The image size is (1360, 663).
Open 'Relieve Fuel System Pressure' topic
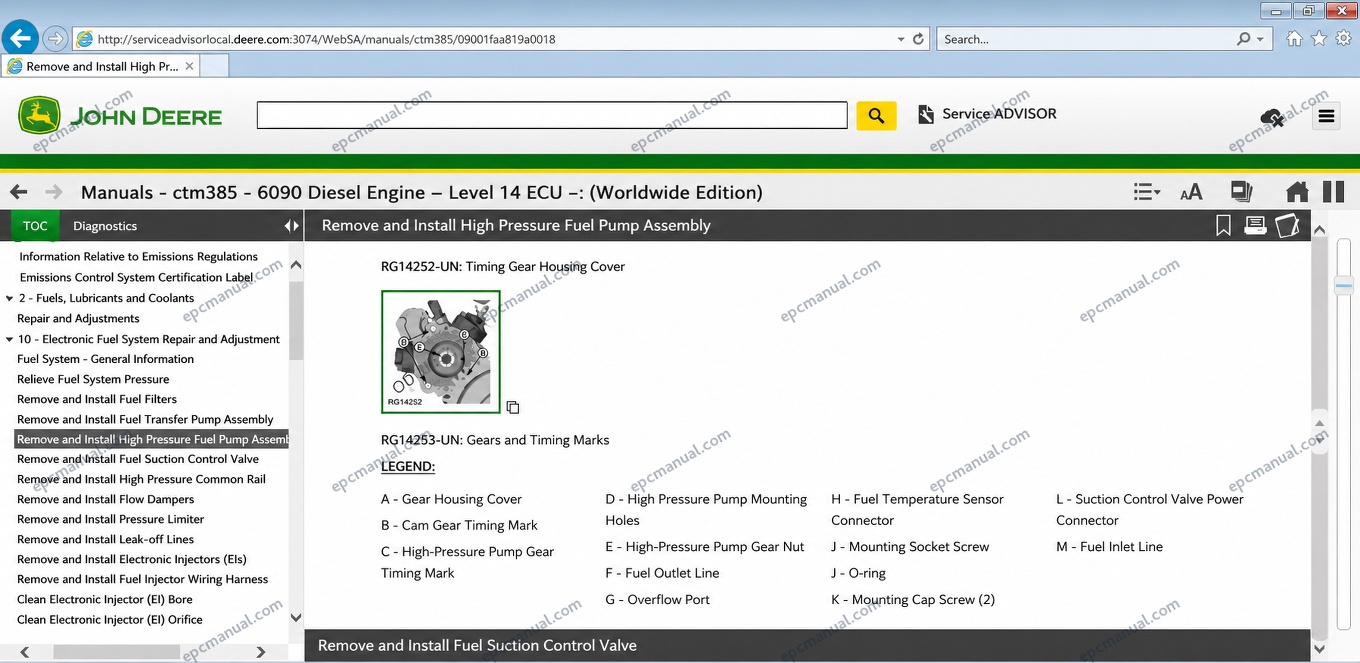(93, 379)
